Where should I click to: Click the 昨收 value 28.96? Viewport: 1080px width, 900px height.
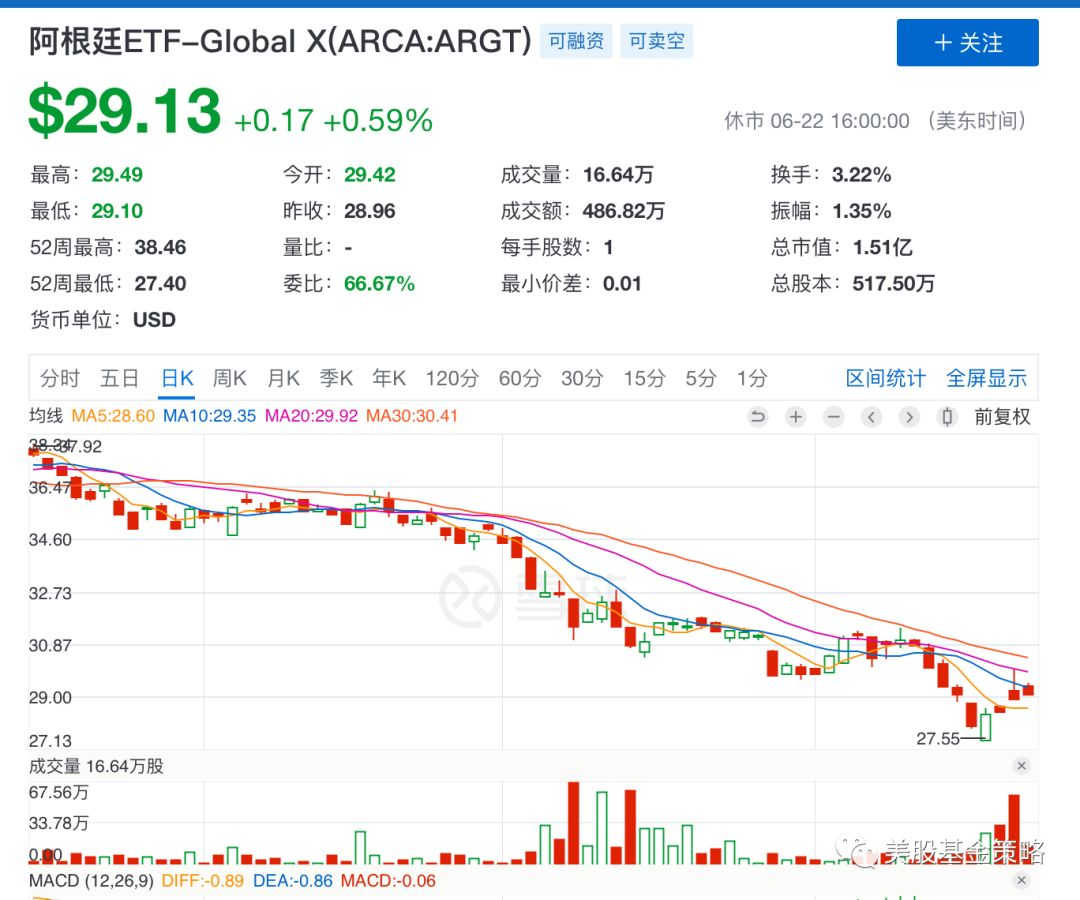pos(370,211)
